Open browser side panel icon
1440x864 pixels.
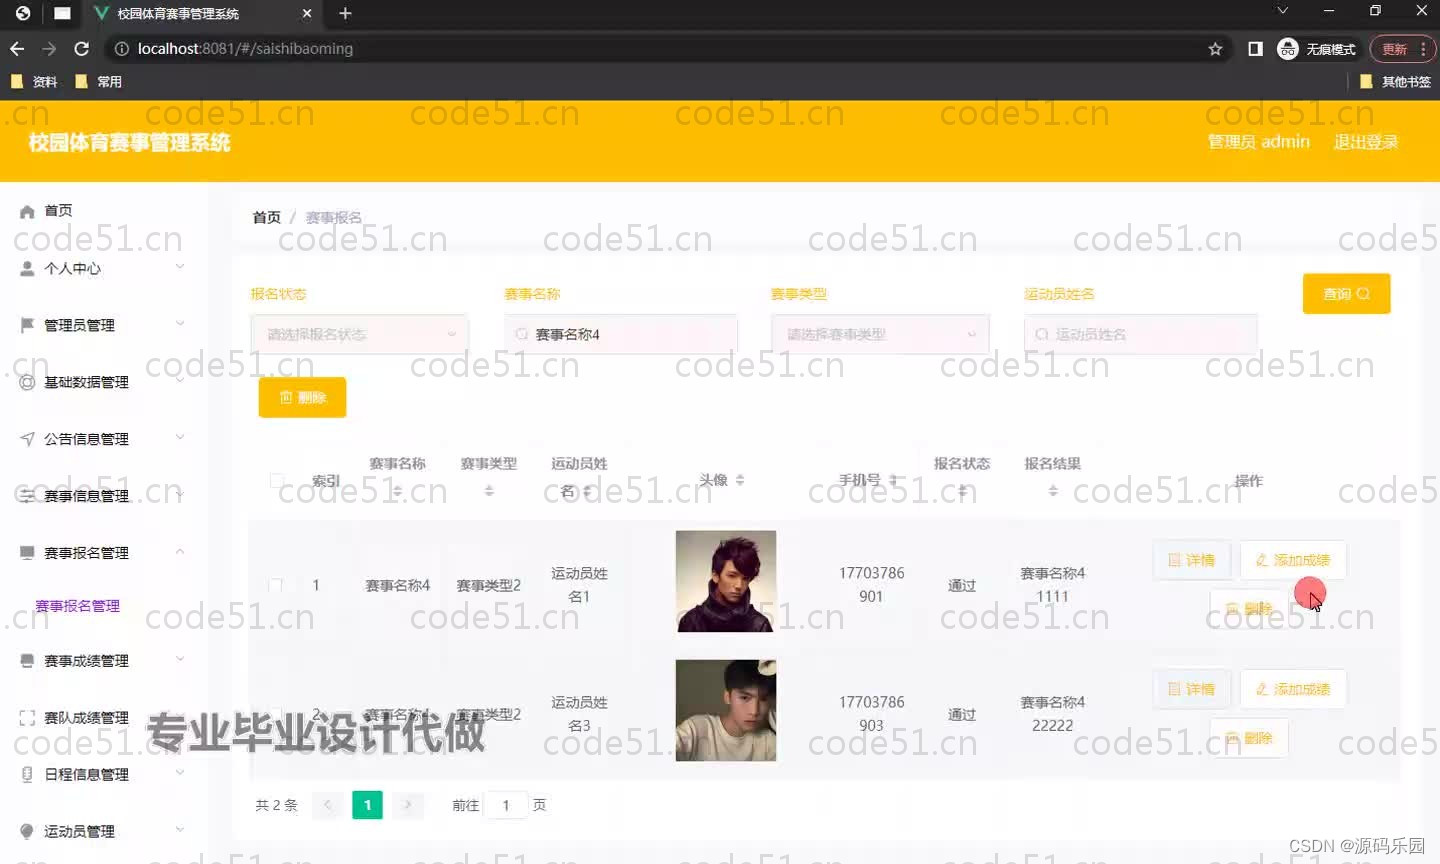pyautogui.click(x=1255, y=49)
